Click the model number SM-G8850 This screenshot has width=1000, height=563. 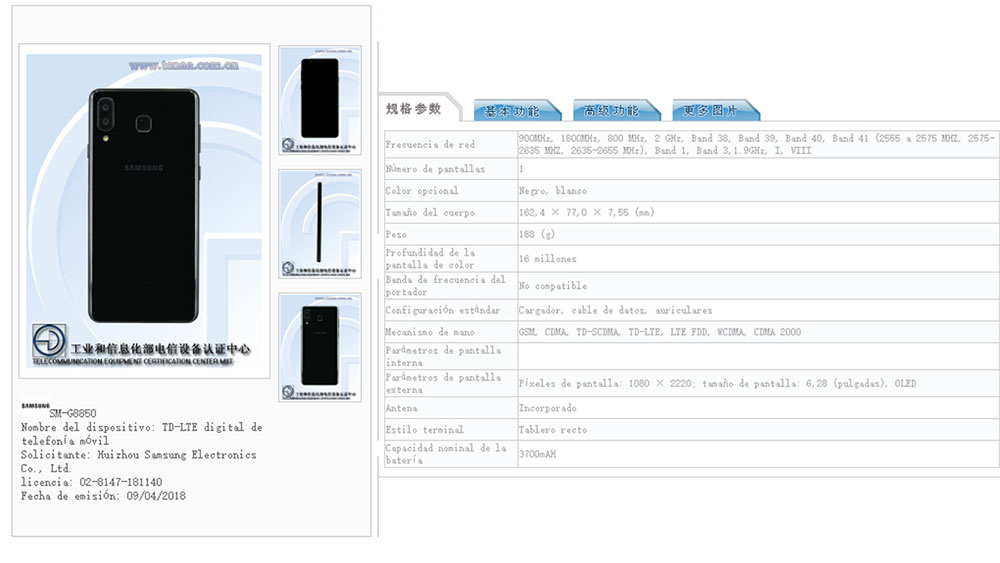73,413
